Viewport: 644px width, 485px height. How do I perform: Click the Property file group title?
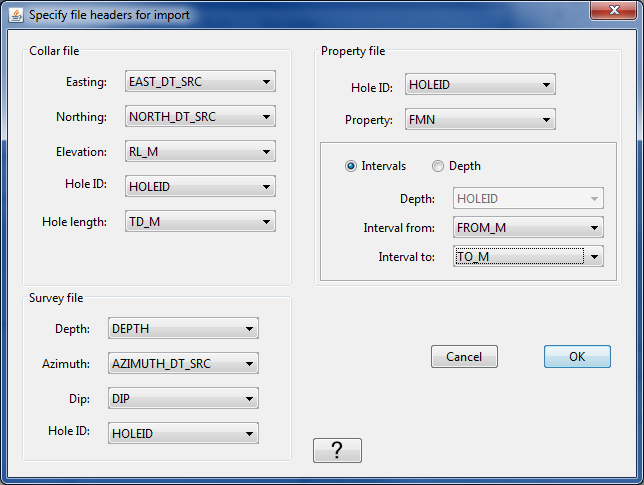click(353, 51)
